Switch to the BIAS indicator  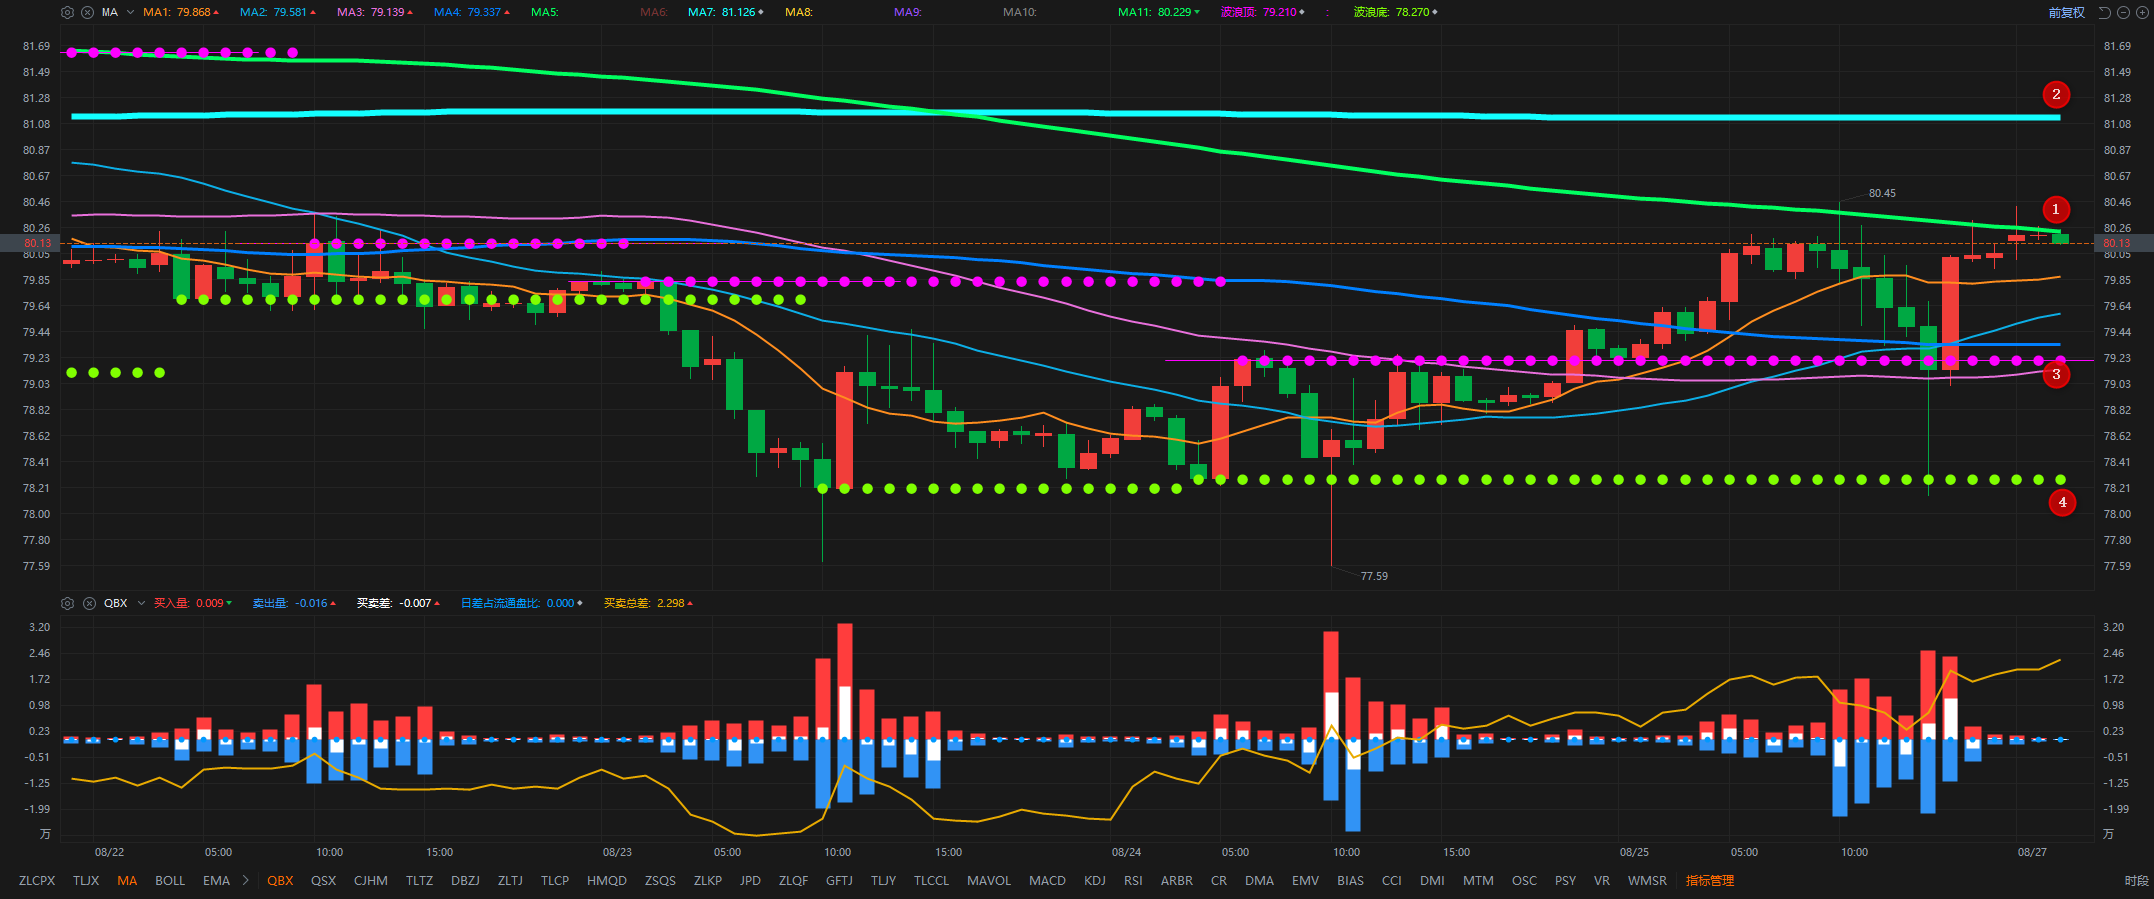tap(1350, 880)
